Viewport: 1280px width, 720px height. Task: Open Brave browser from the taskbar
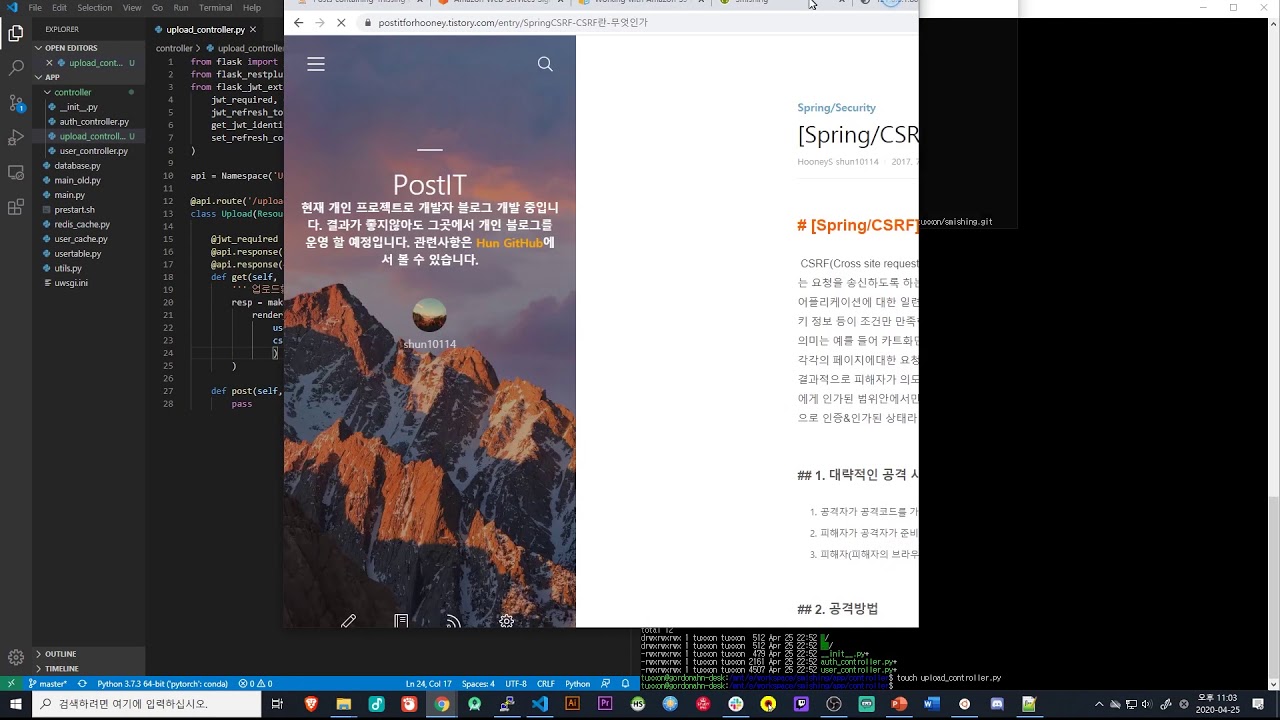pos(310,704)
